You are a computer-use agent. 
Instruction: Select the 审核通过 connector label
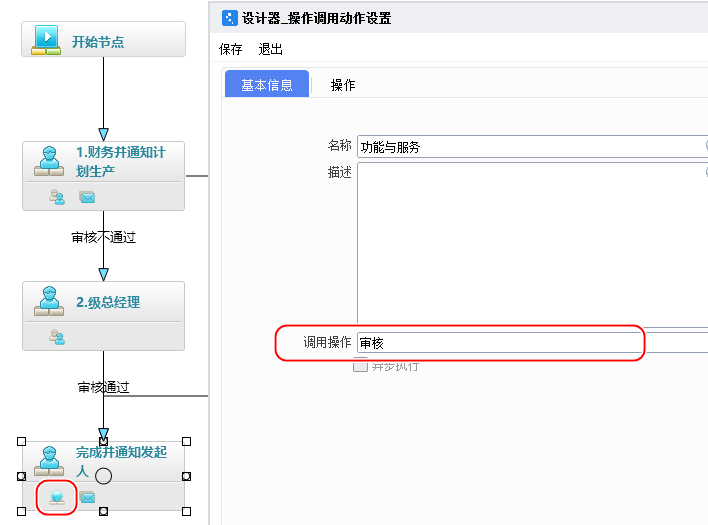pos(103,387)
